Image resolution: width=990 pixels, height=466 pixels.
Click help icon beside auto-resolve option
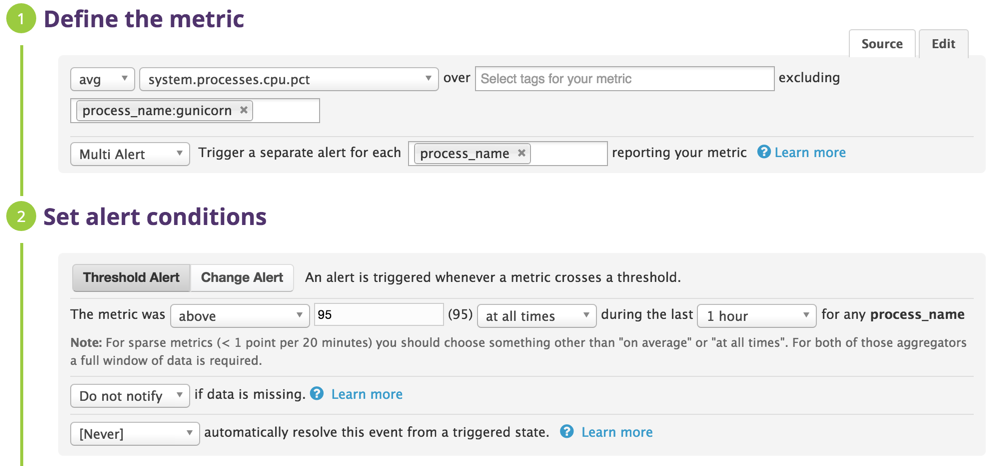click(x=567, y=432)
